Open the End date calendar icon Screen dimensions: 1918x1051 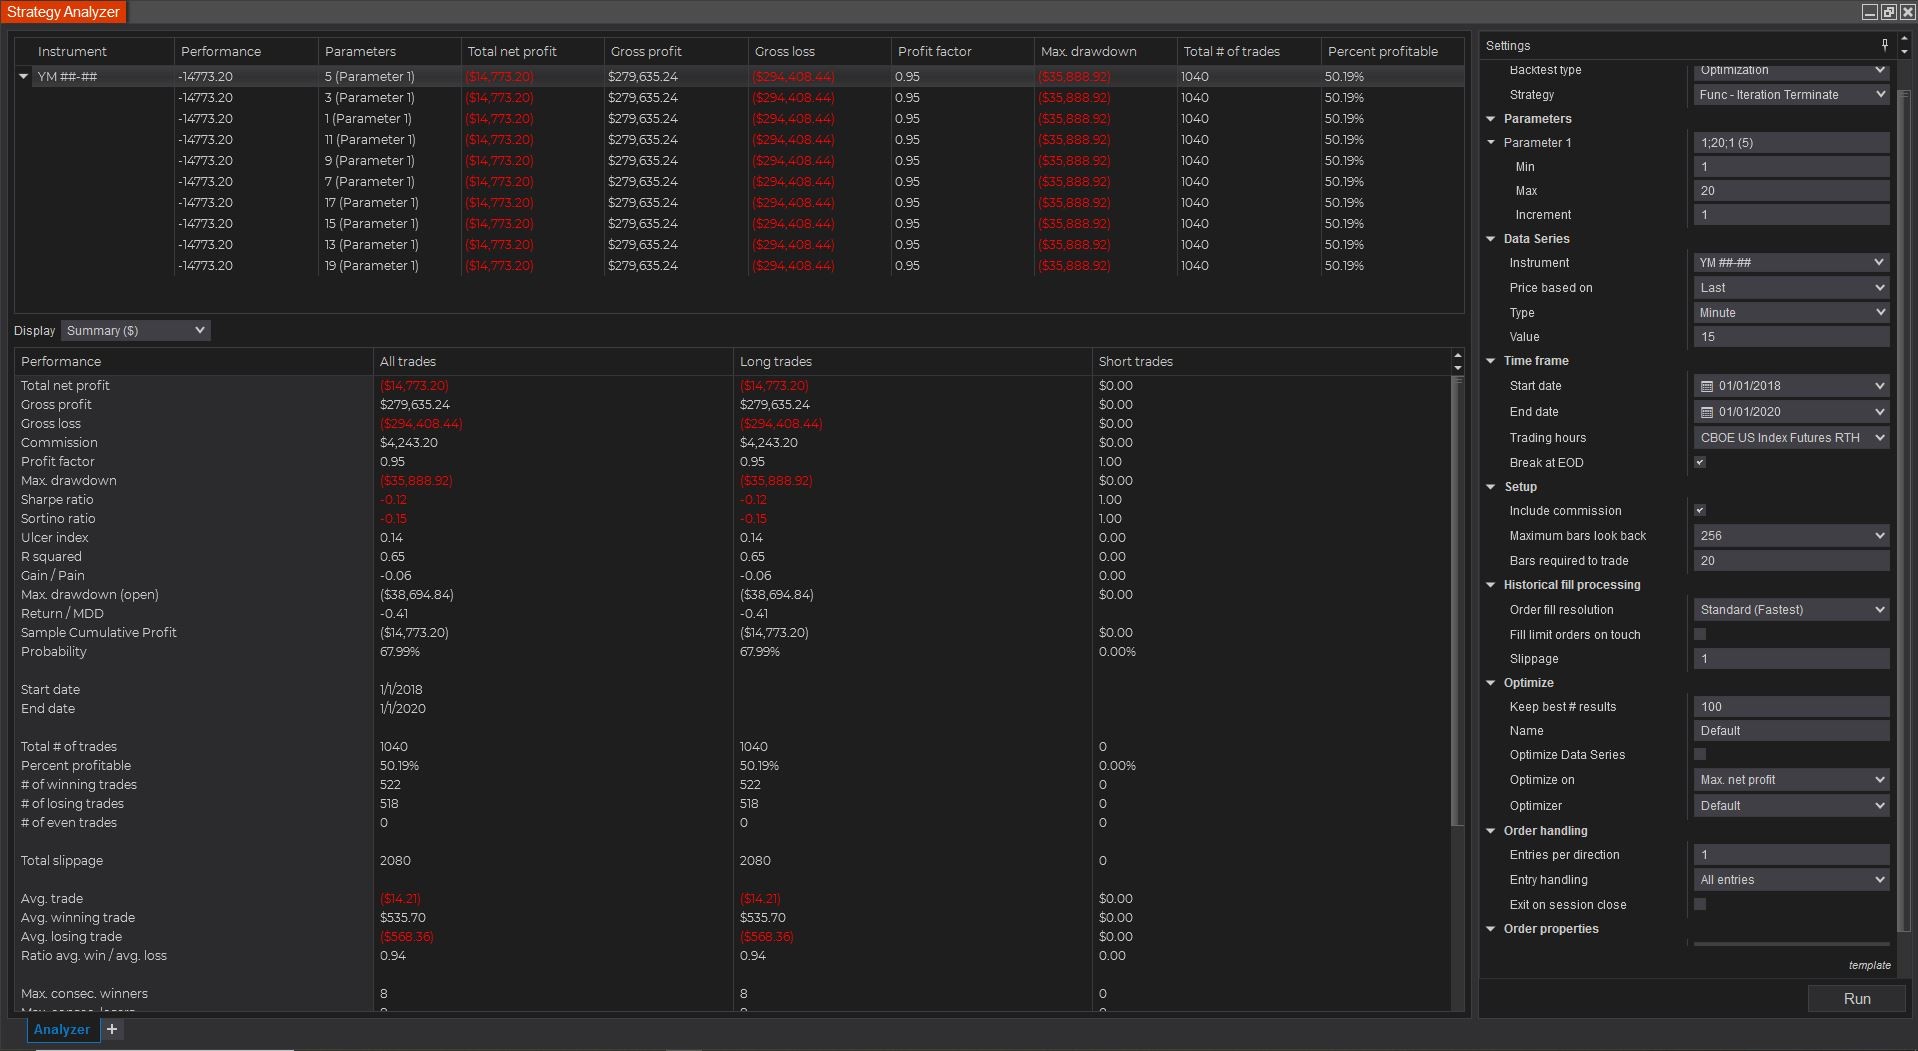click(x=1707, y=412)
